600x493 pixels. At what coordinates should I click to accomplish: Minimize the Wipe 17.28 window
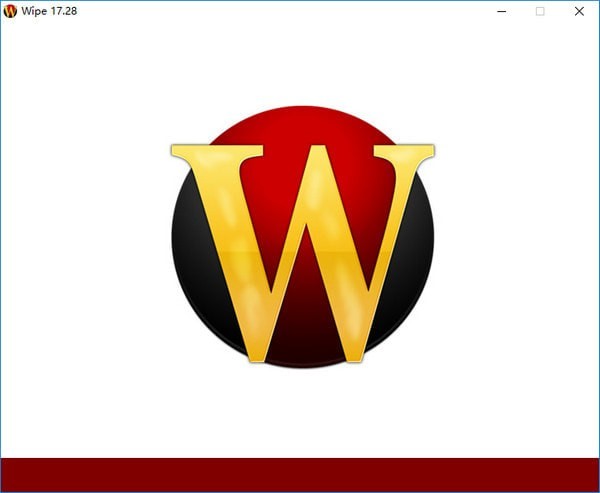click(502, 11)
